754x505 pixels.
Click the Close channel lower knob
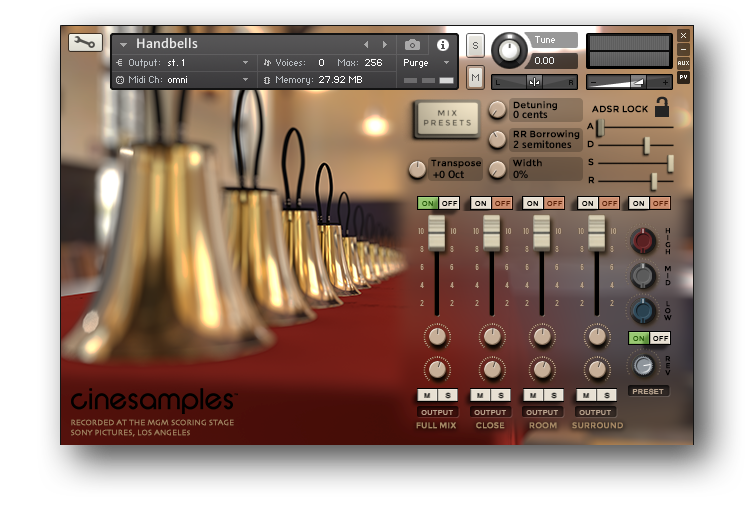pyautogui.click(x=491, y=370)
